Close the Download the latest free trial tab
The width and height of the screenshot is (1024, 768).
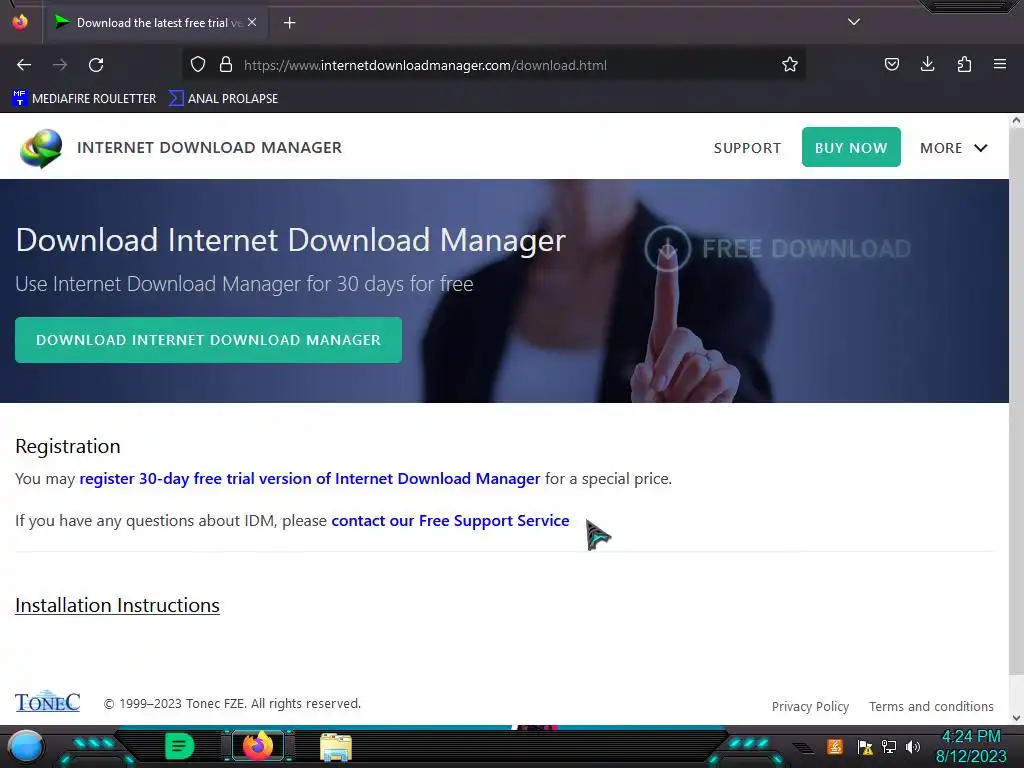[252, 22]
